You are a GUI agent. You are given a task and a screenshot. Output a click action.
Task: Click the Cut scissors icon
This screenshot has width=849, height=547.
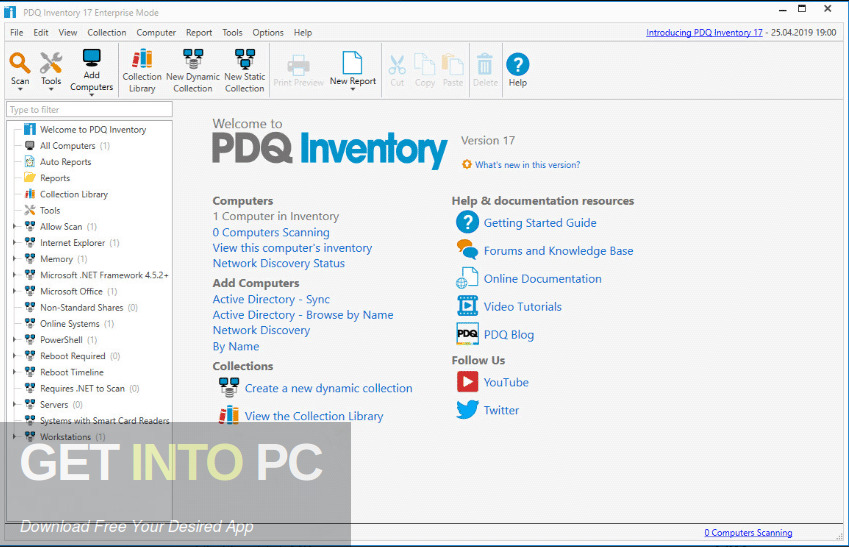coord(397,65)
